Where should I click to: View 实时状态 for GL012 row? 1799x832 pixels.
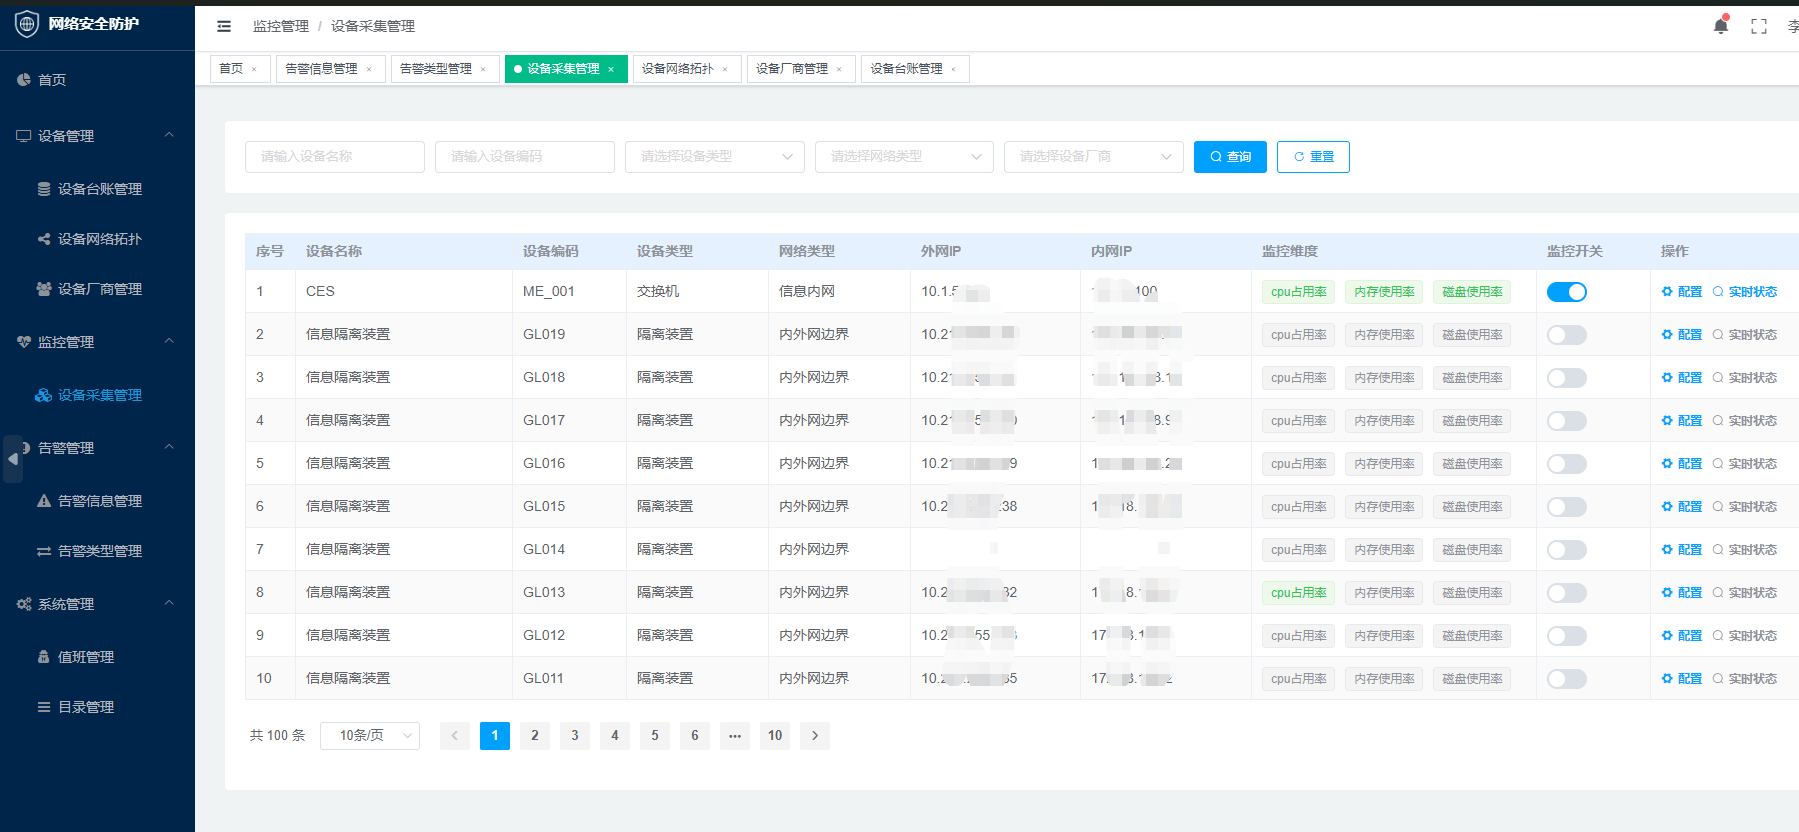(x=1745, y=636)
